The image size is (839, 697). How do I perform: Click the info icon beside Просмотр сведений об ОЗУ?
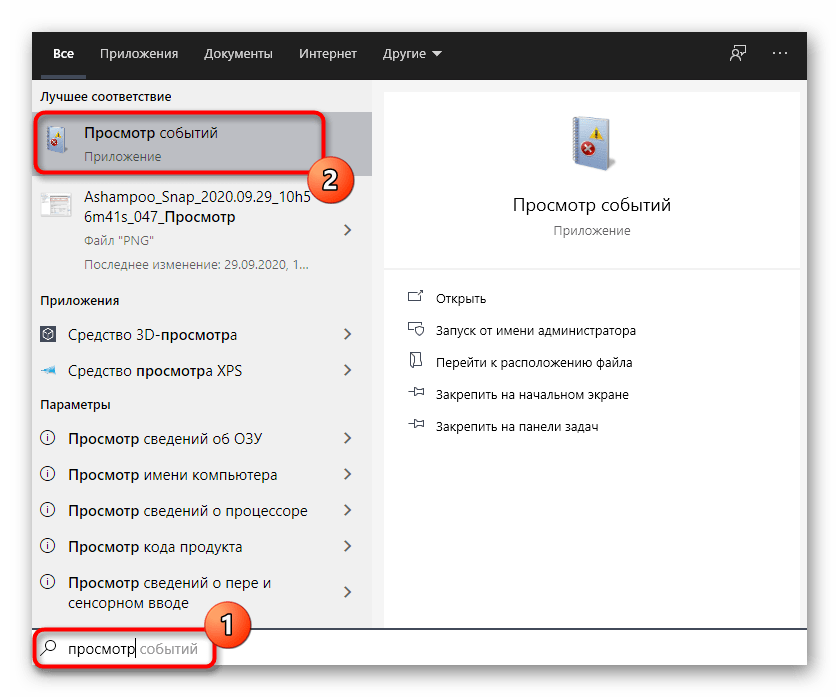[x=48, y=438]
